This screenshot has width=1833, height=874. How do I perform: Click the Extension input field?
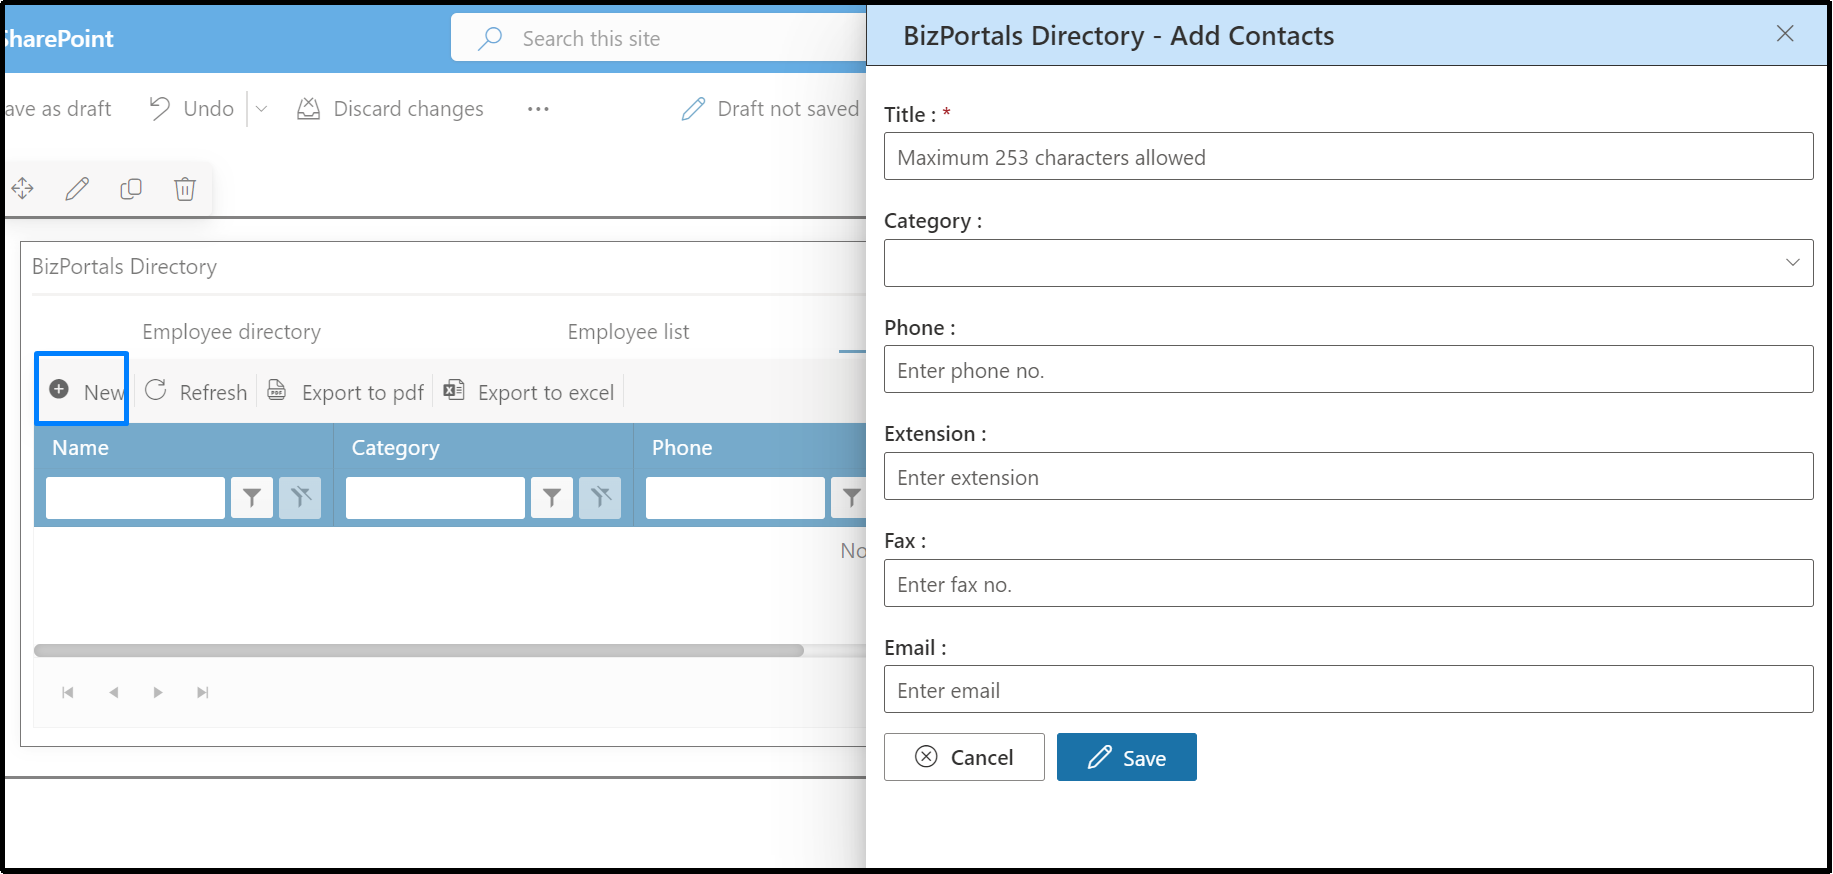point(1348,477)
